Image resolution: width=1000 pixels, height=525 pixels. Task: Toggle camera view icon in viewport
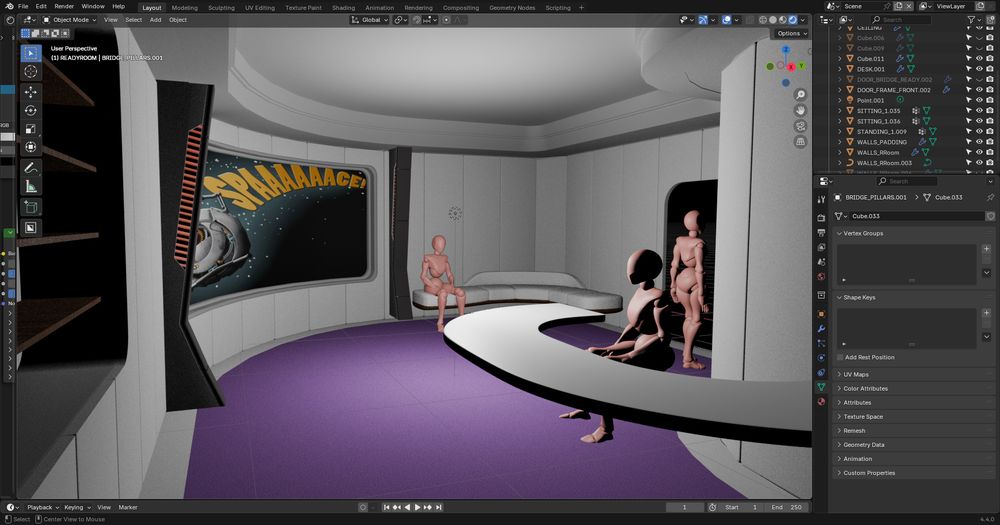(800, 126)
